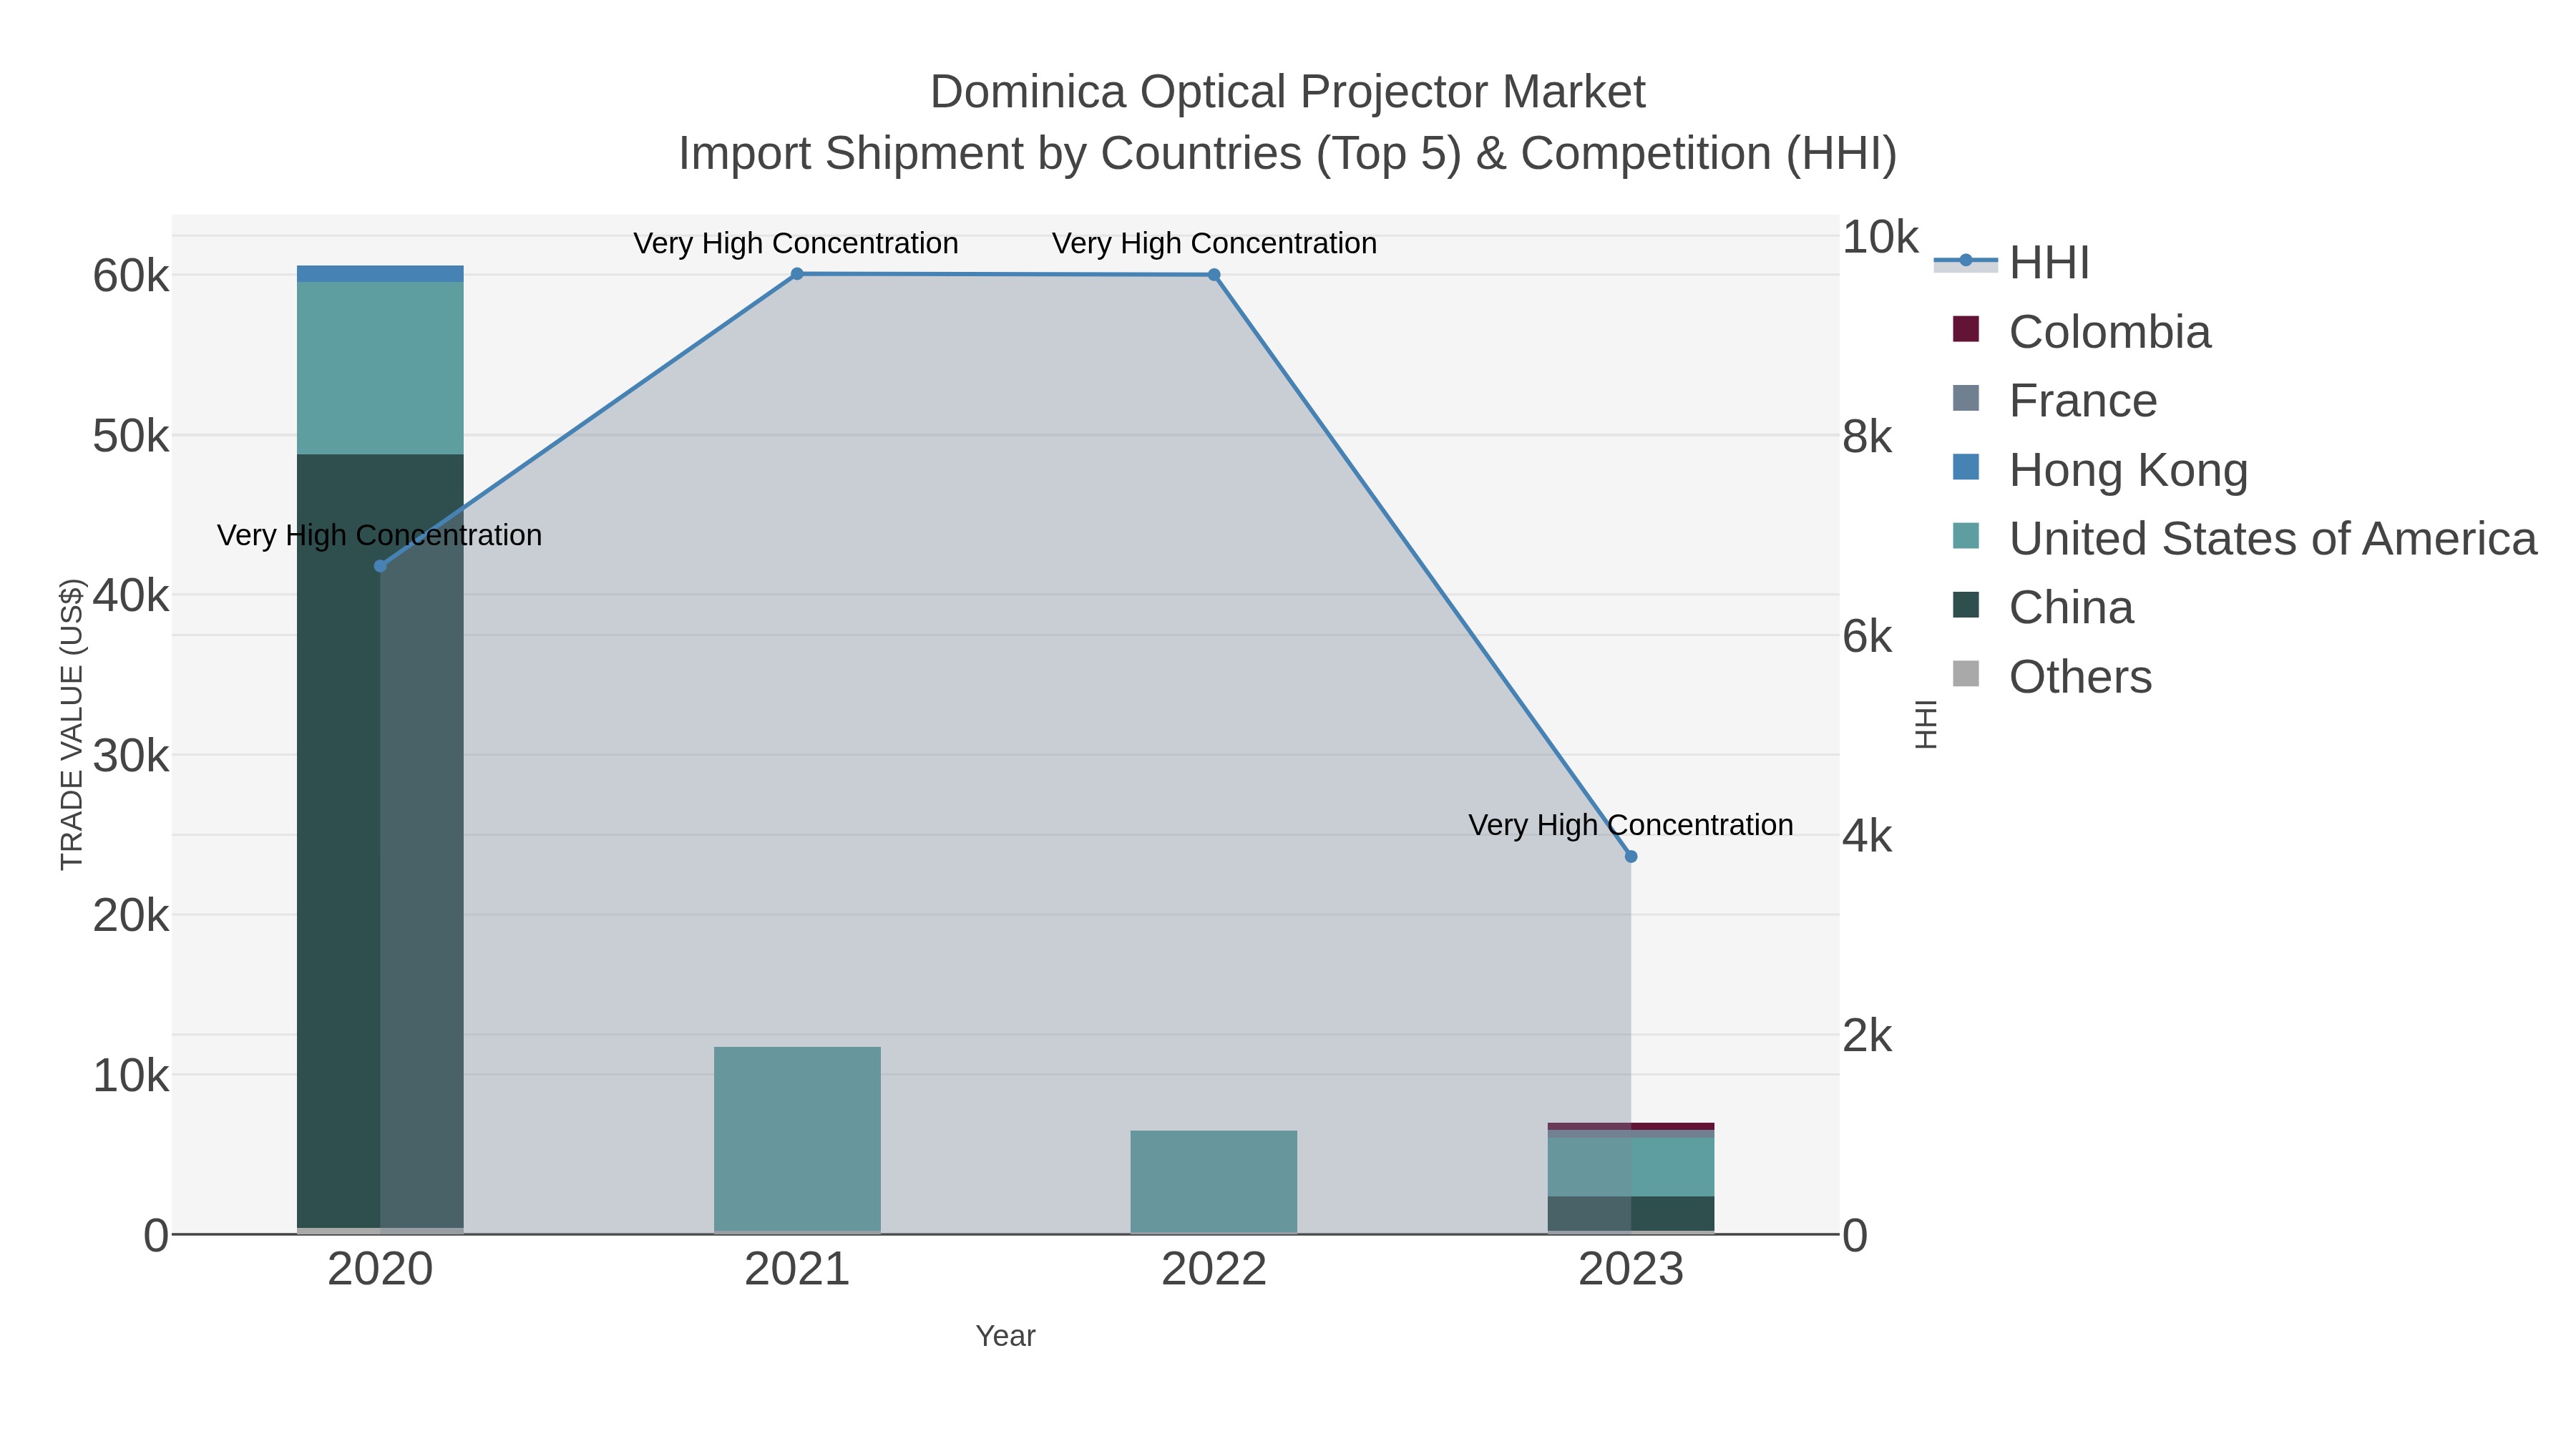Viewport: 2576px width, 1449px height.
Task: Toggle Colombia series in legend
Action: 2081,332
